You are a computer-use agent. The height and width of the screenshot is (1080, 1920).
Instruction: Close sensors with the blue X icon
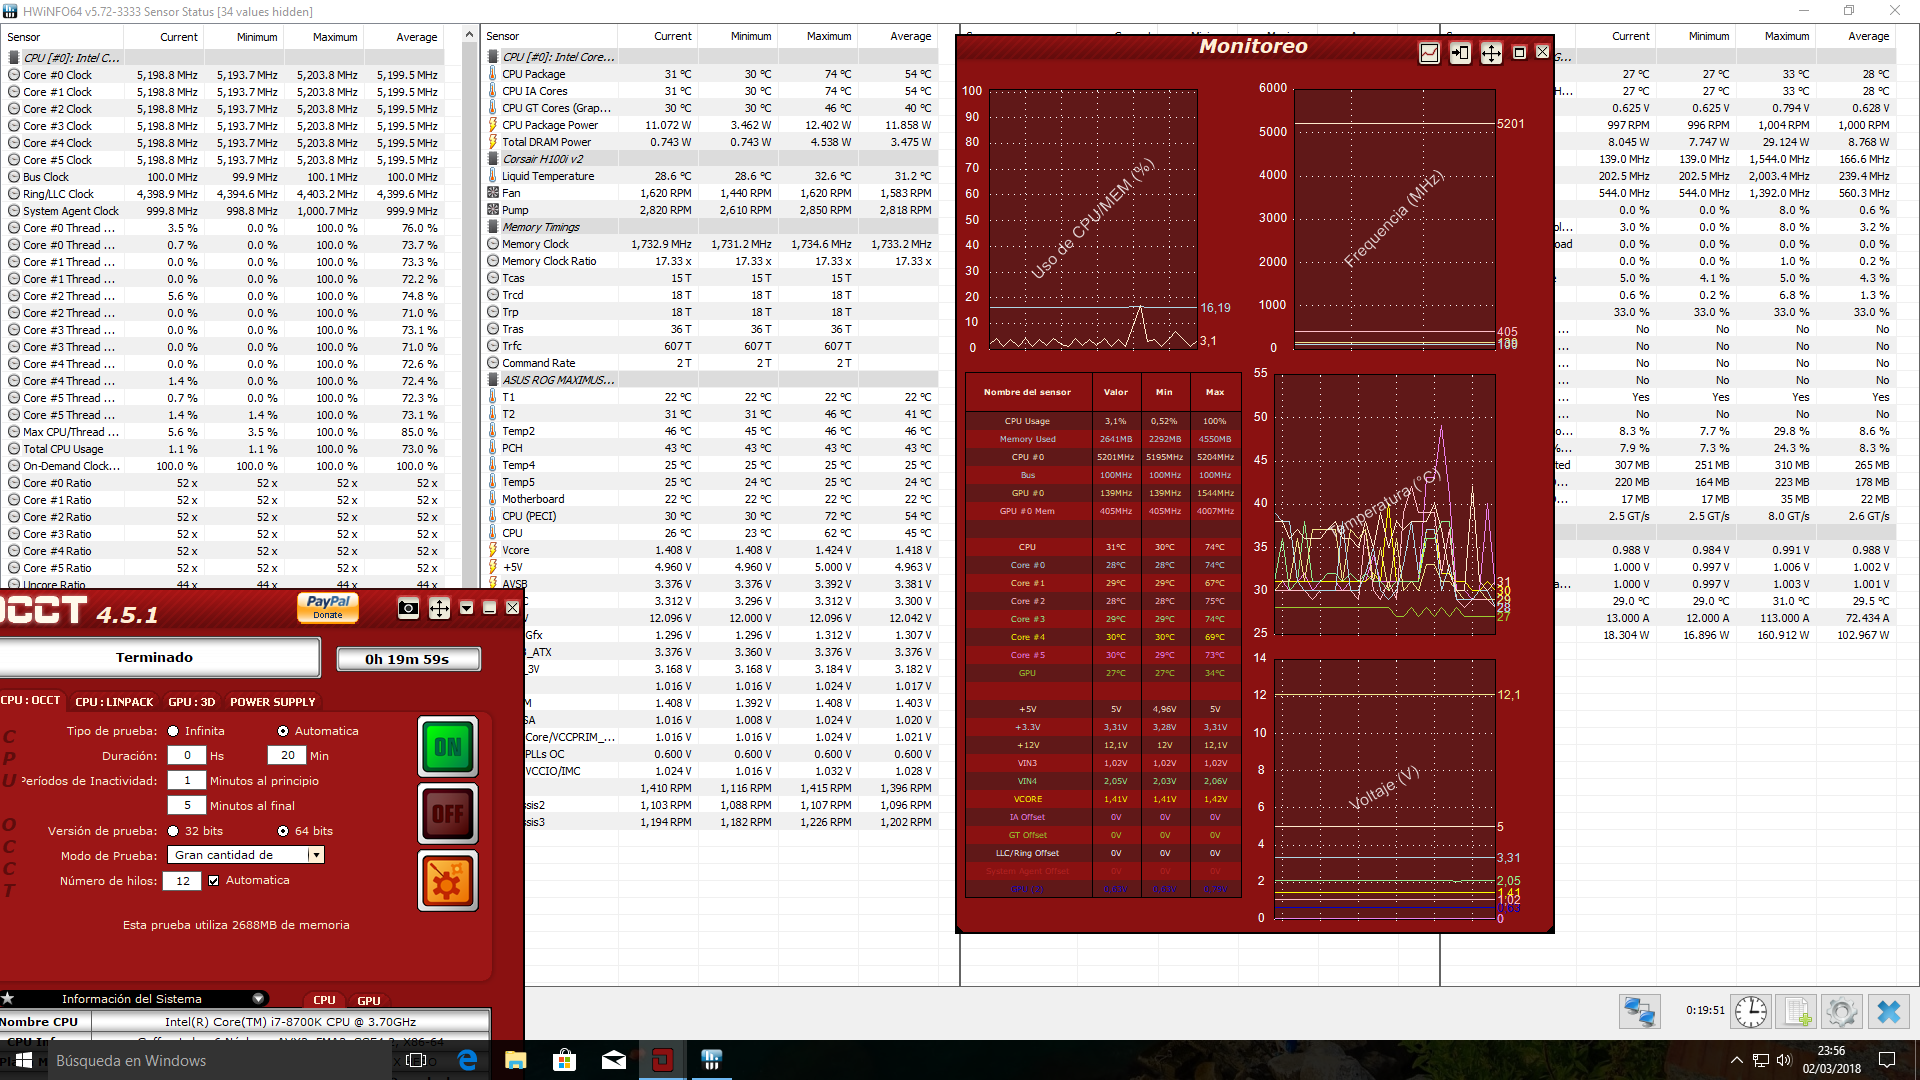coord(1889,1012)
